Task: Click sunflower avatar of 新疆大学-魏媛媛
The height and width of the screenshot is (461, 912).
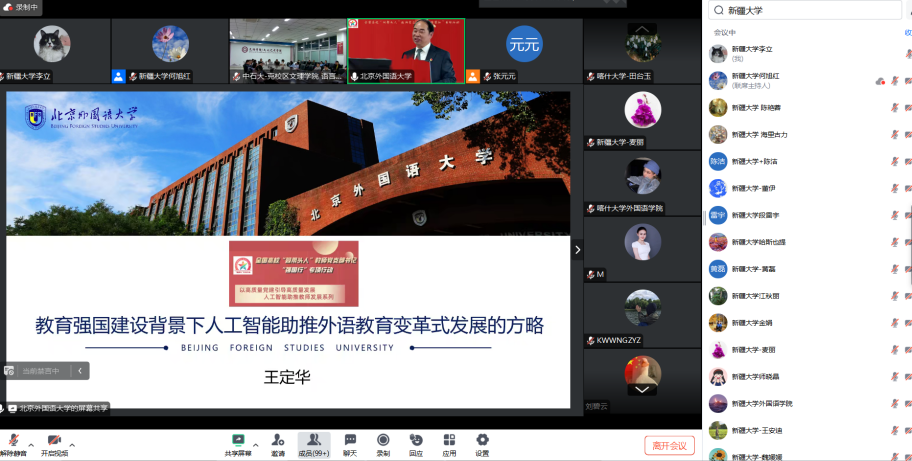Action: [718, 455]
